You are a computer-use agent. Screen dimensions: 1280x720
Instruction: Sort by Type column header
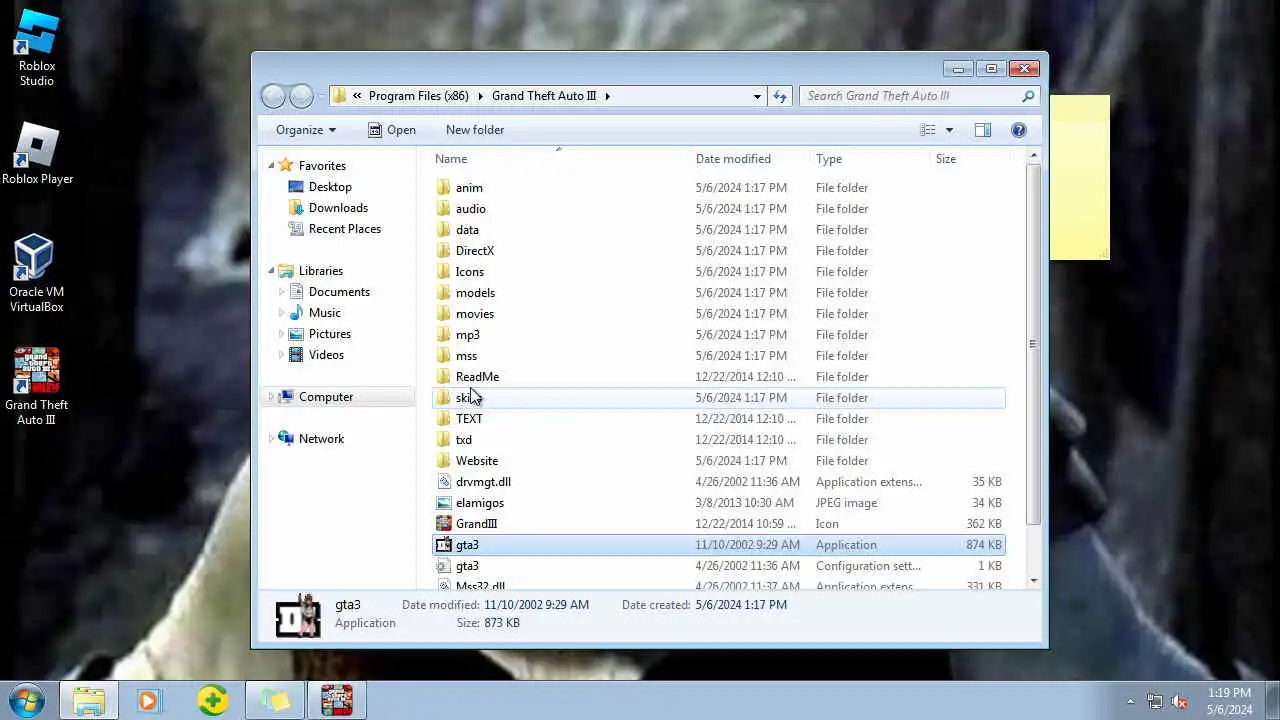tap(829, 159)
